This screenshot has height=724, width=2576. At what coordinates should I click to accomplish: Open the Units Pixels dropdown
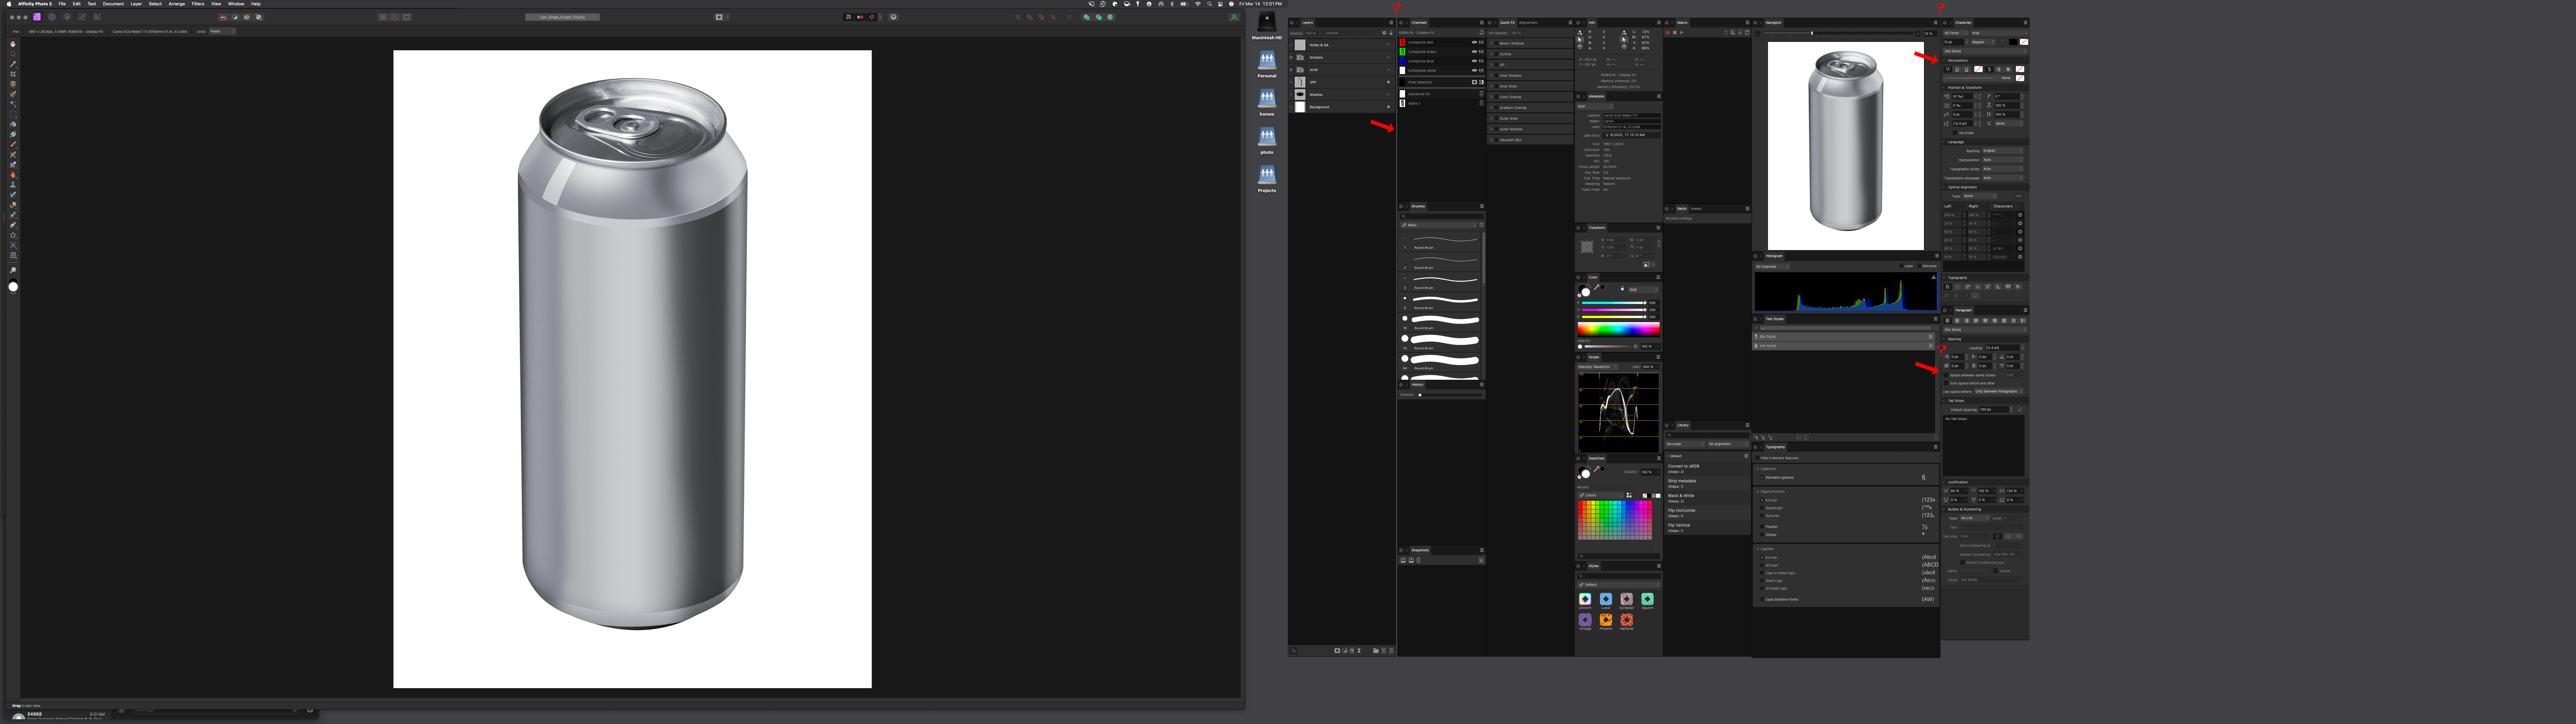[x=223, y=31]
